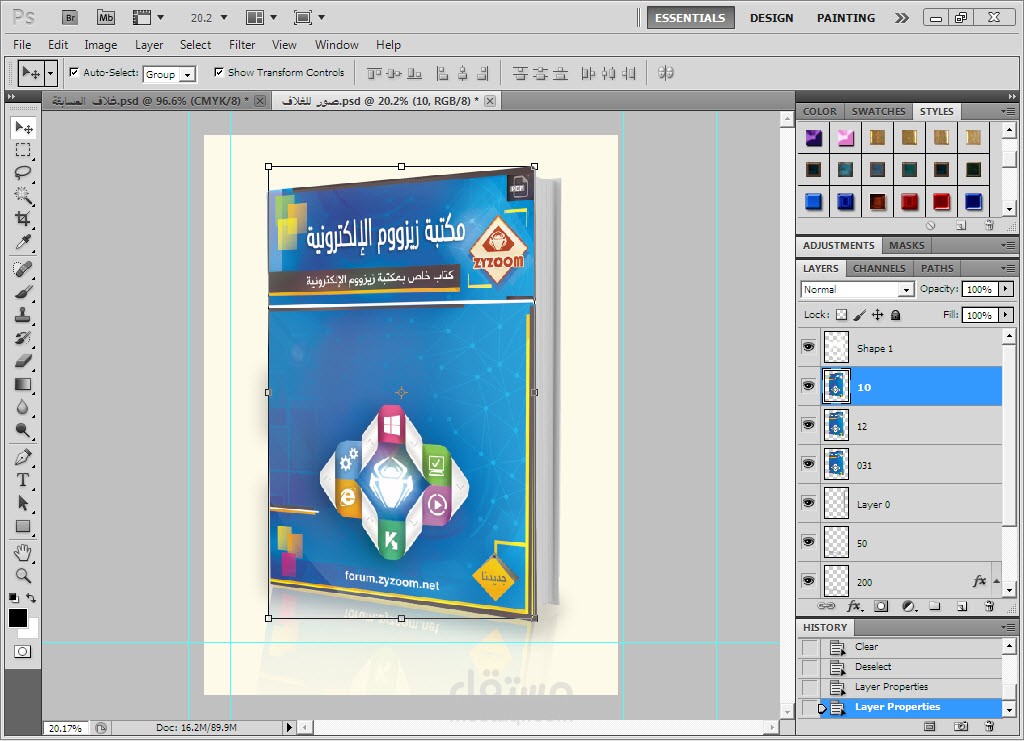Image resolution: width=1024 pixels, height=741 pixels.
Task: Apply the pink style in top row
Action: pos(845,138)
